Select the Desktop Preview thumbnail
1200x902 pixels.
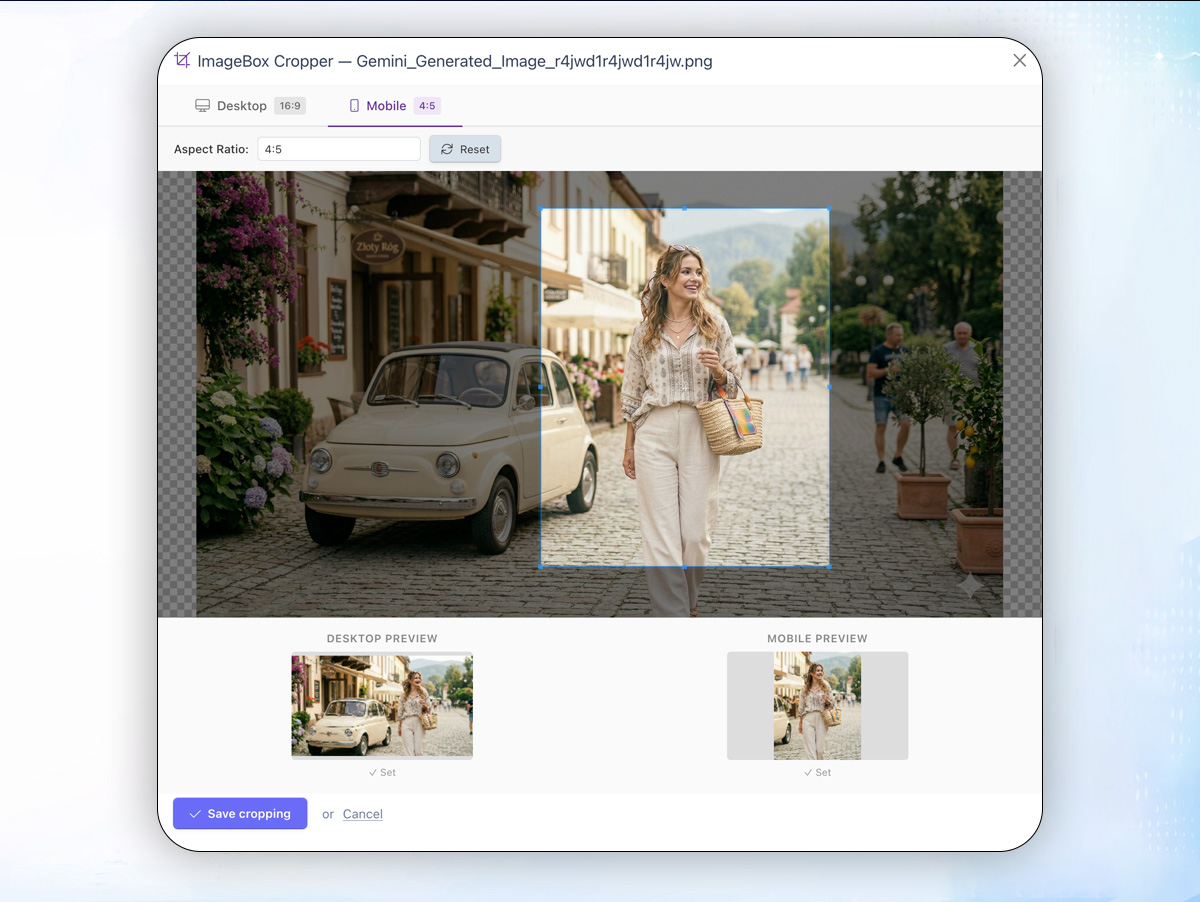382,706
